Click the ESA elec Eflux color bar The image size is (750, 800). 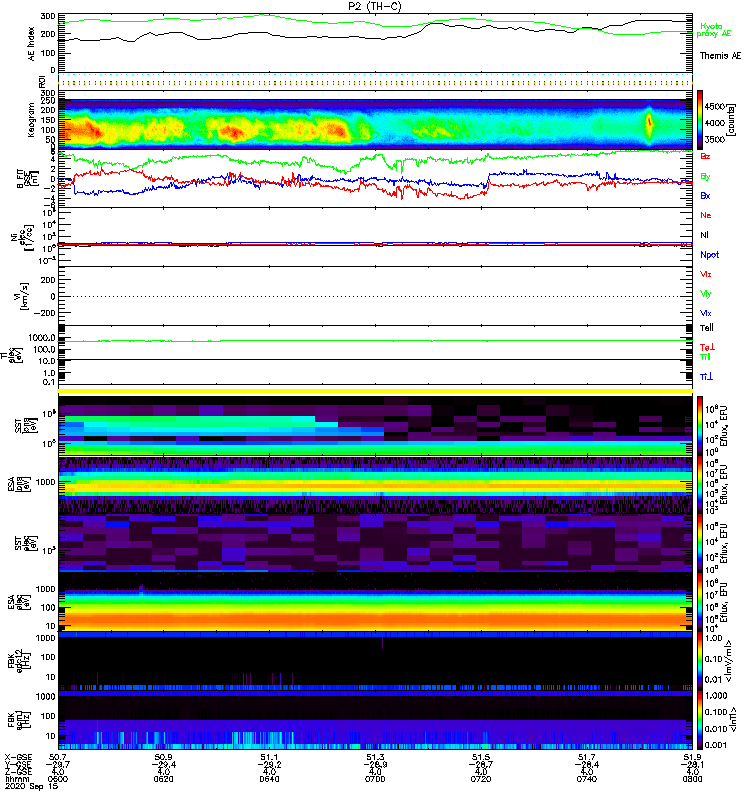pyautogui.click(x=700, y=602)
